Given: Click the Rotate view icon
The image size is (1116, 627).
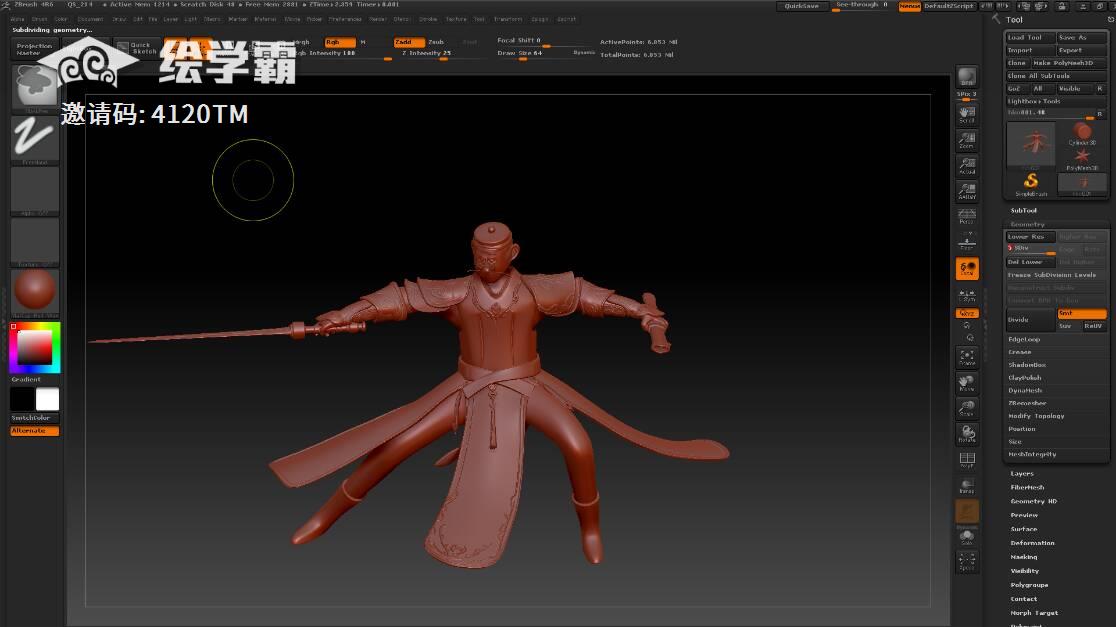Looking at the screenshot, I should click(x=966, y=434).
